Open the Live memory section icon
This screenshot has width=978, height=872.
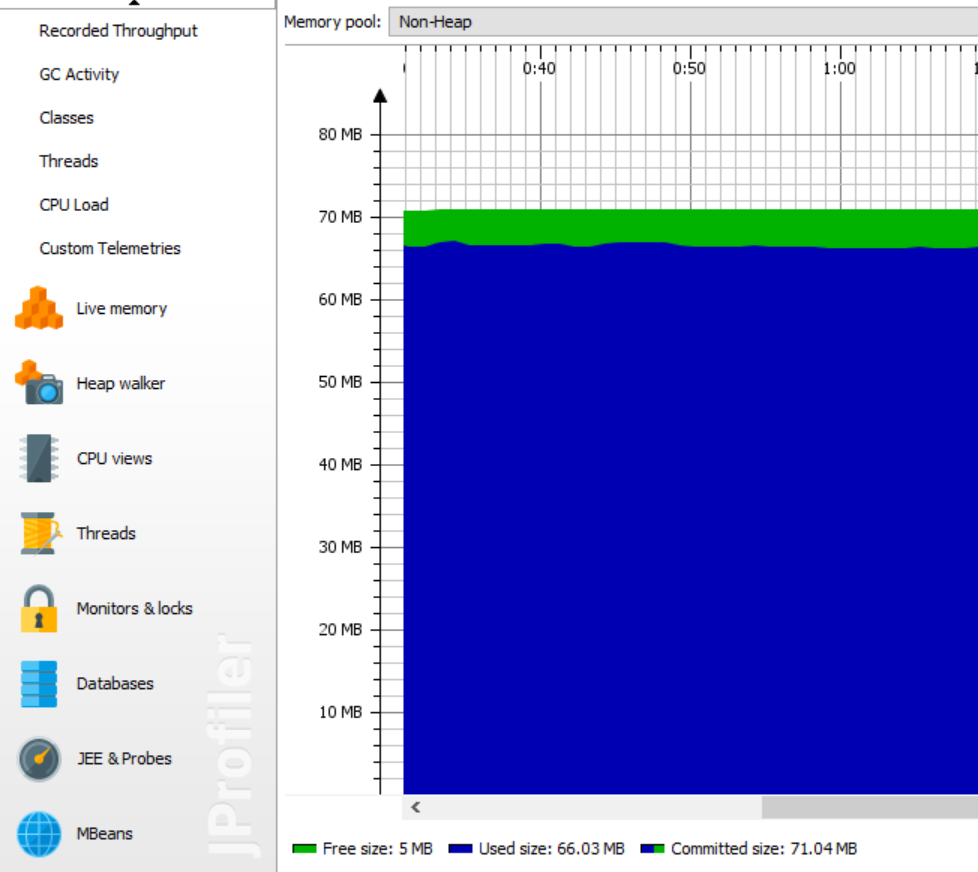coord(39,308)
